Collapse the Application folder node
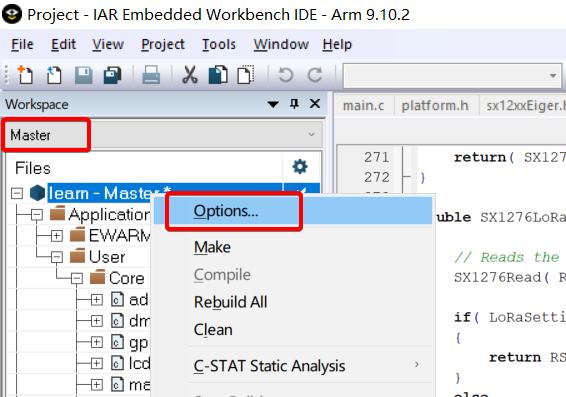Screen dimensions: 566x397 37,215
